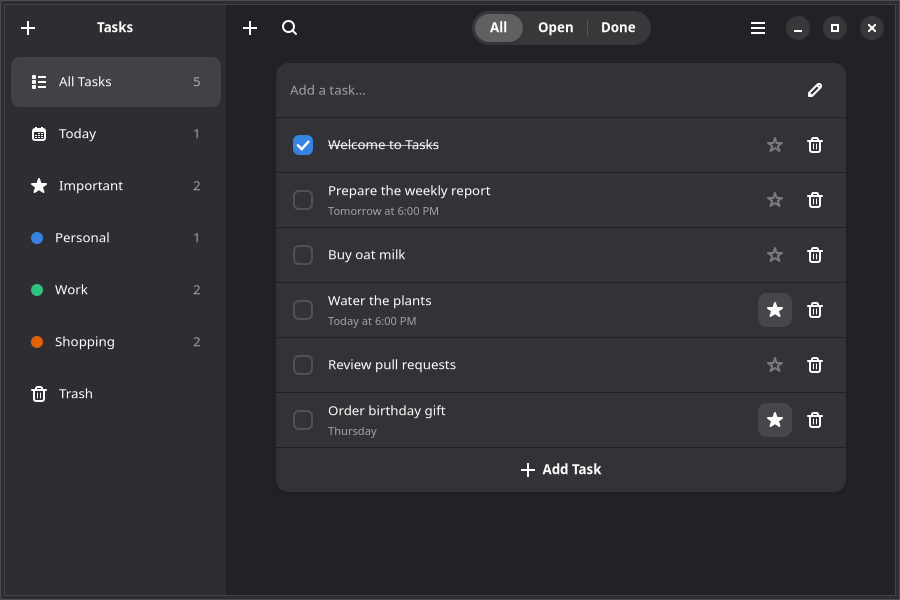Check the Order birthday gift checkbox
This screenshot has height=600, width=900.
click(x=302, y=420)
